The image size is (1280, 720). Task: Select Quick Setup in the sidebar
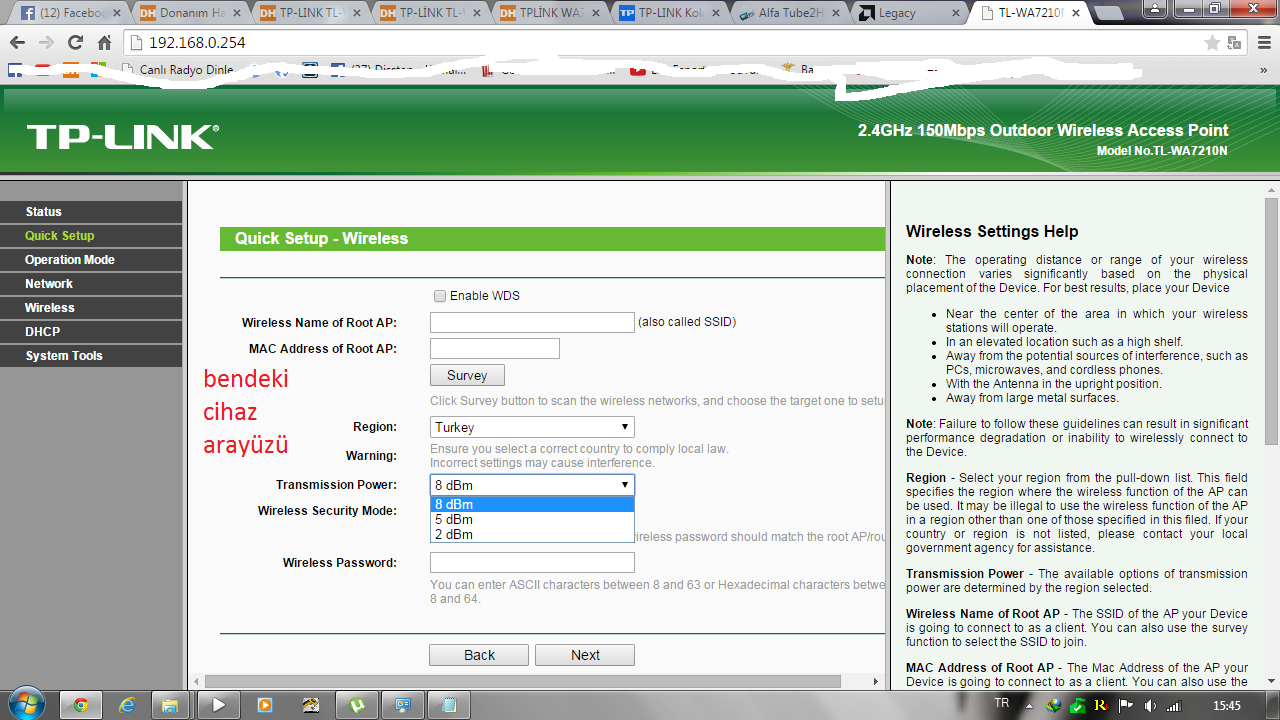click(91, 236)
